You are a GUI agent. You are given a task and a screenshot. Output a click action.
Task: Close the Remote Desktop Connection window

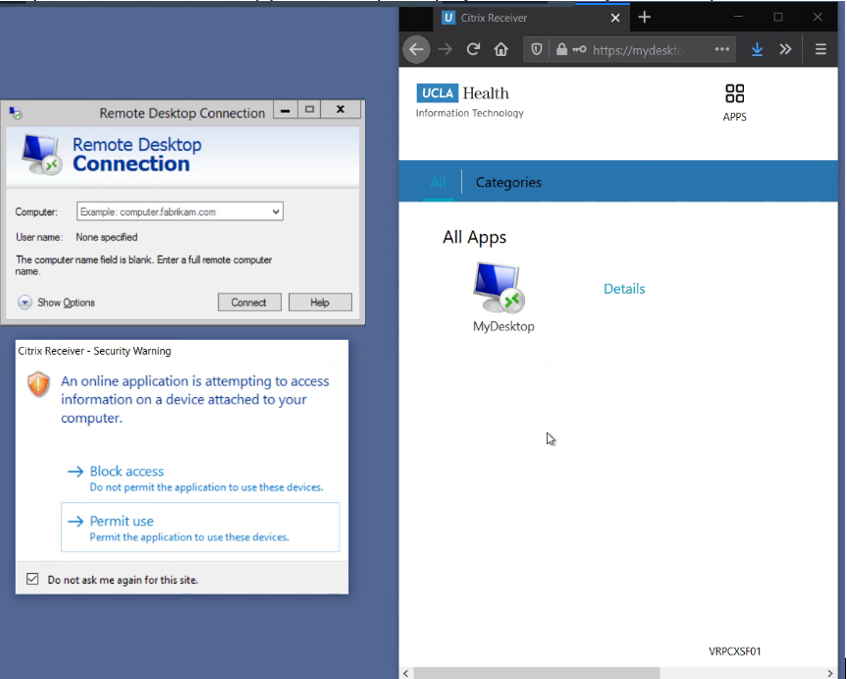[x=340, y=110]
